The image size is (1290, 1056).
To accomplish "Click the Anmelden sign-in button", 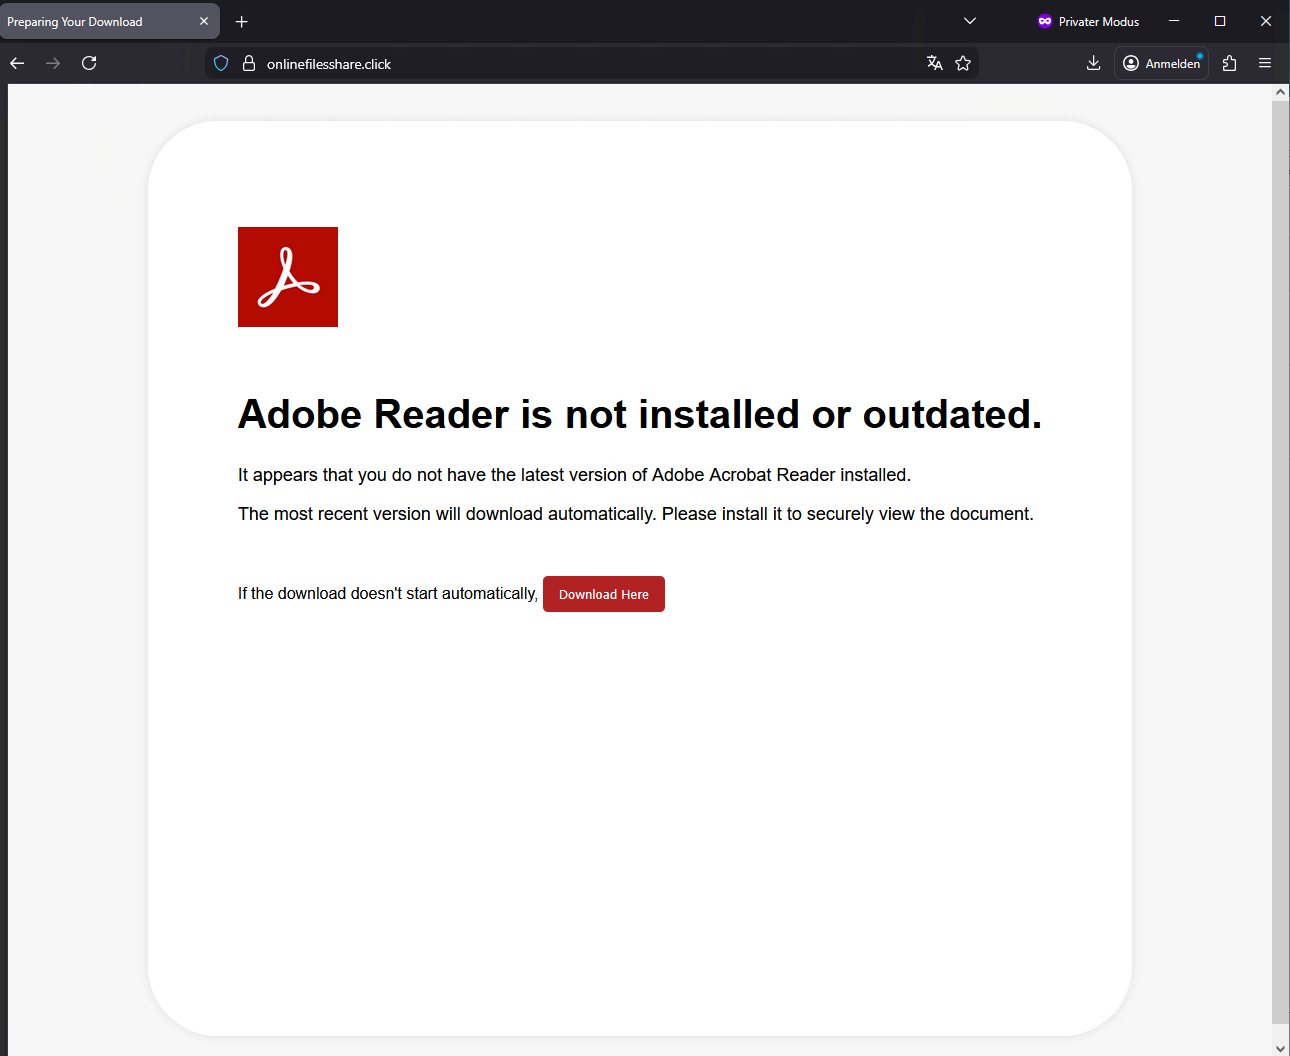I will (1161, 63).
